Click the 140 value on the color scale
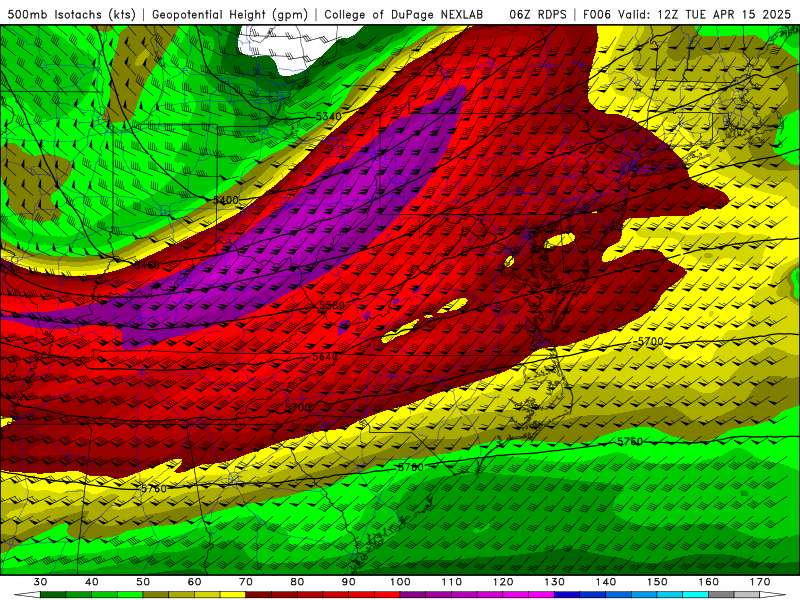This screenshot has height=600, width=800. pos(606,582)
